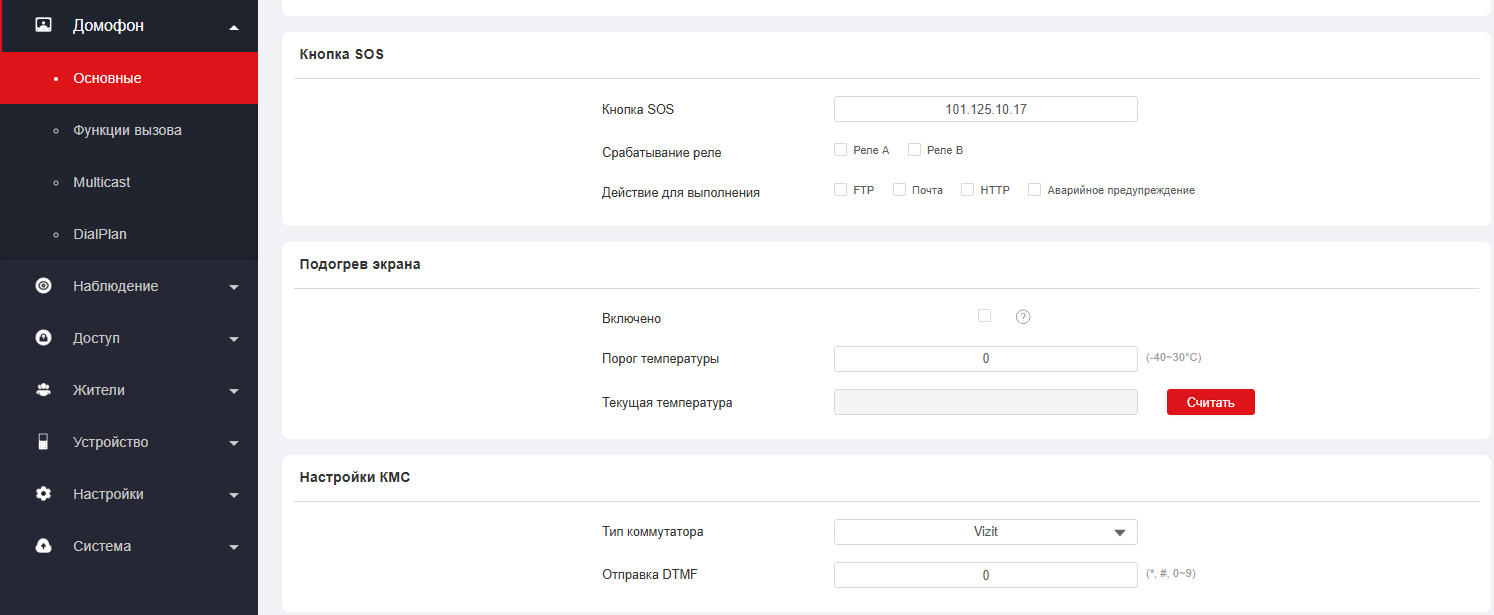Viewport: 1494px width, 615px height.
Task: Click the Наблюдение eye icon
Action: click(x=43, y=286)
